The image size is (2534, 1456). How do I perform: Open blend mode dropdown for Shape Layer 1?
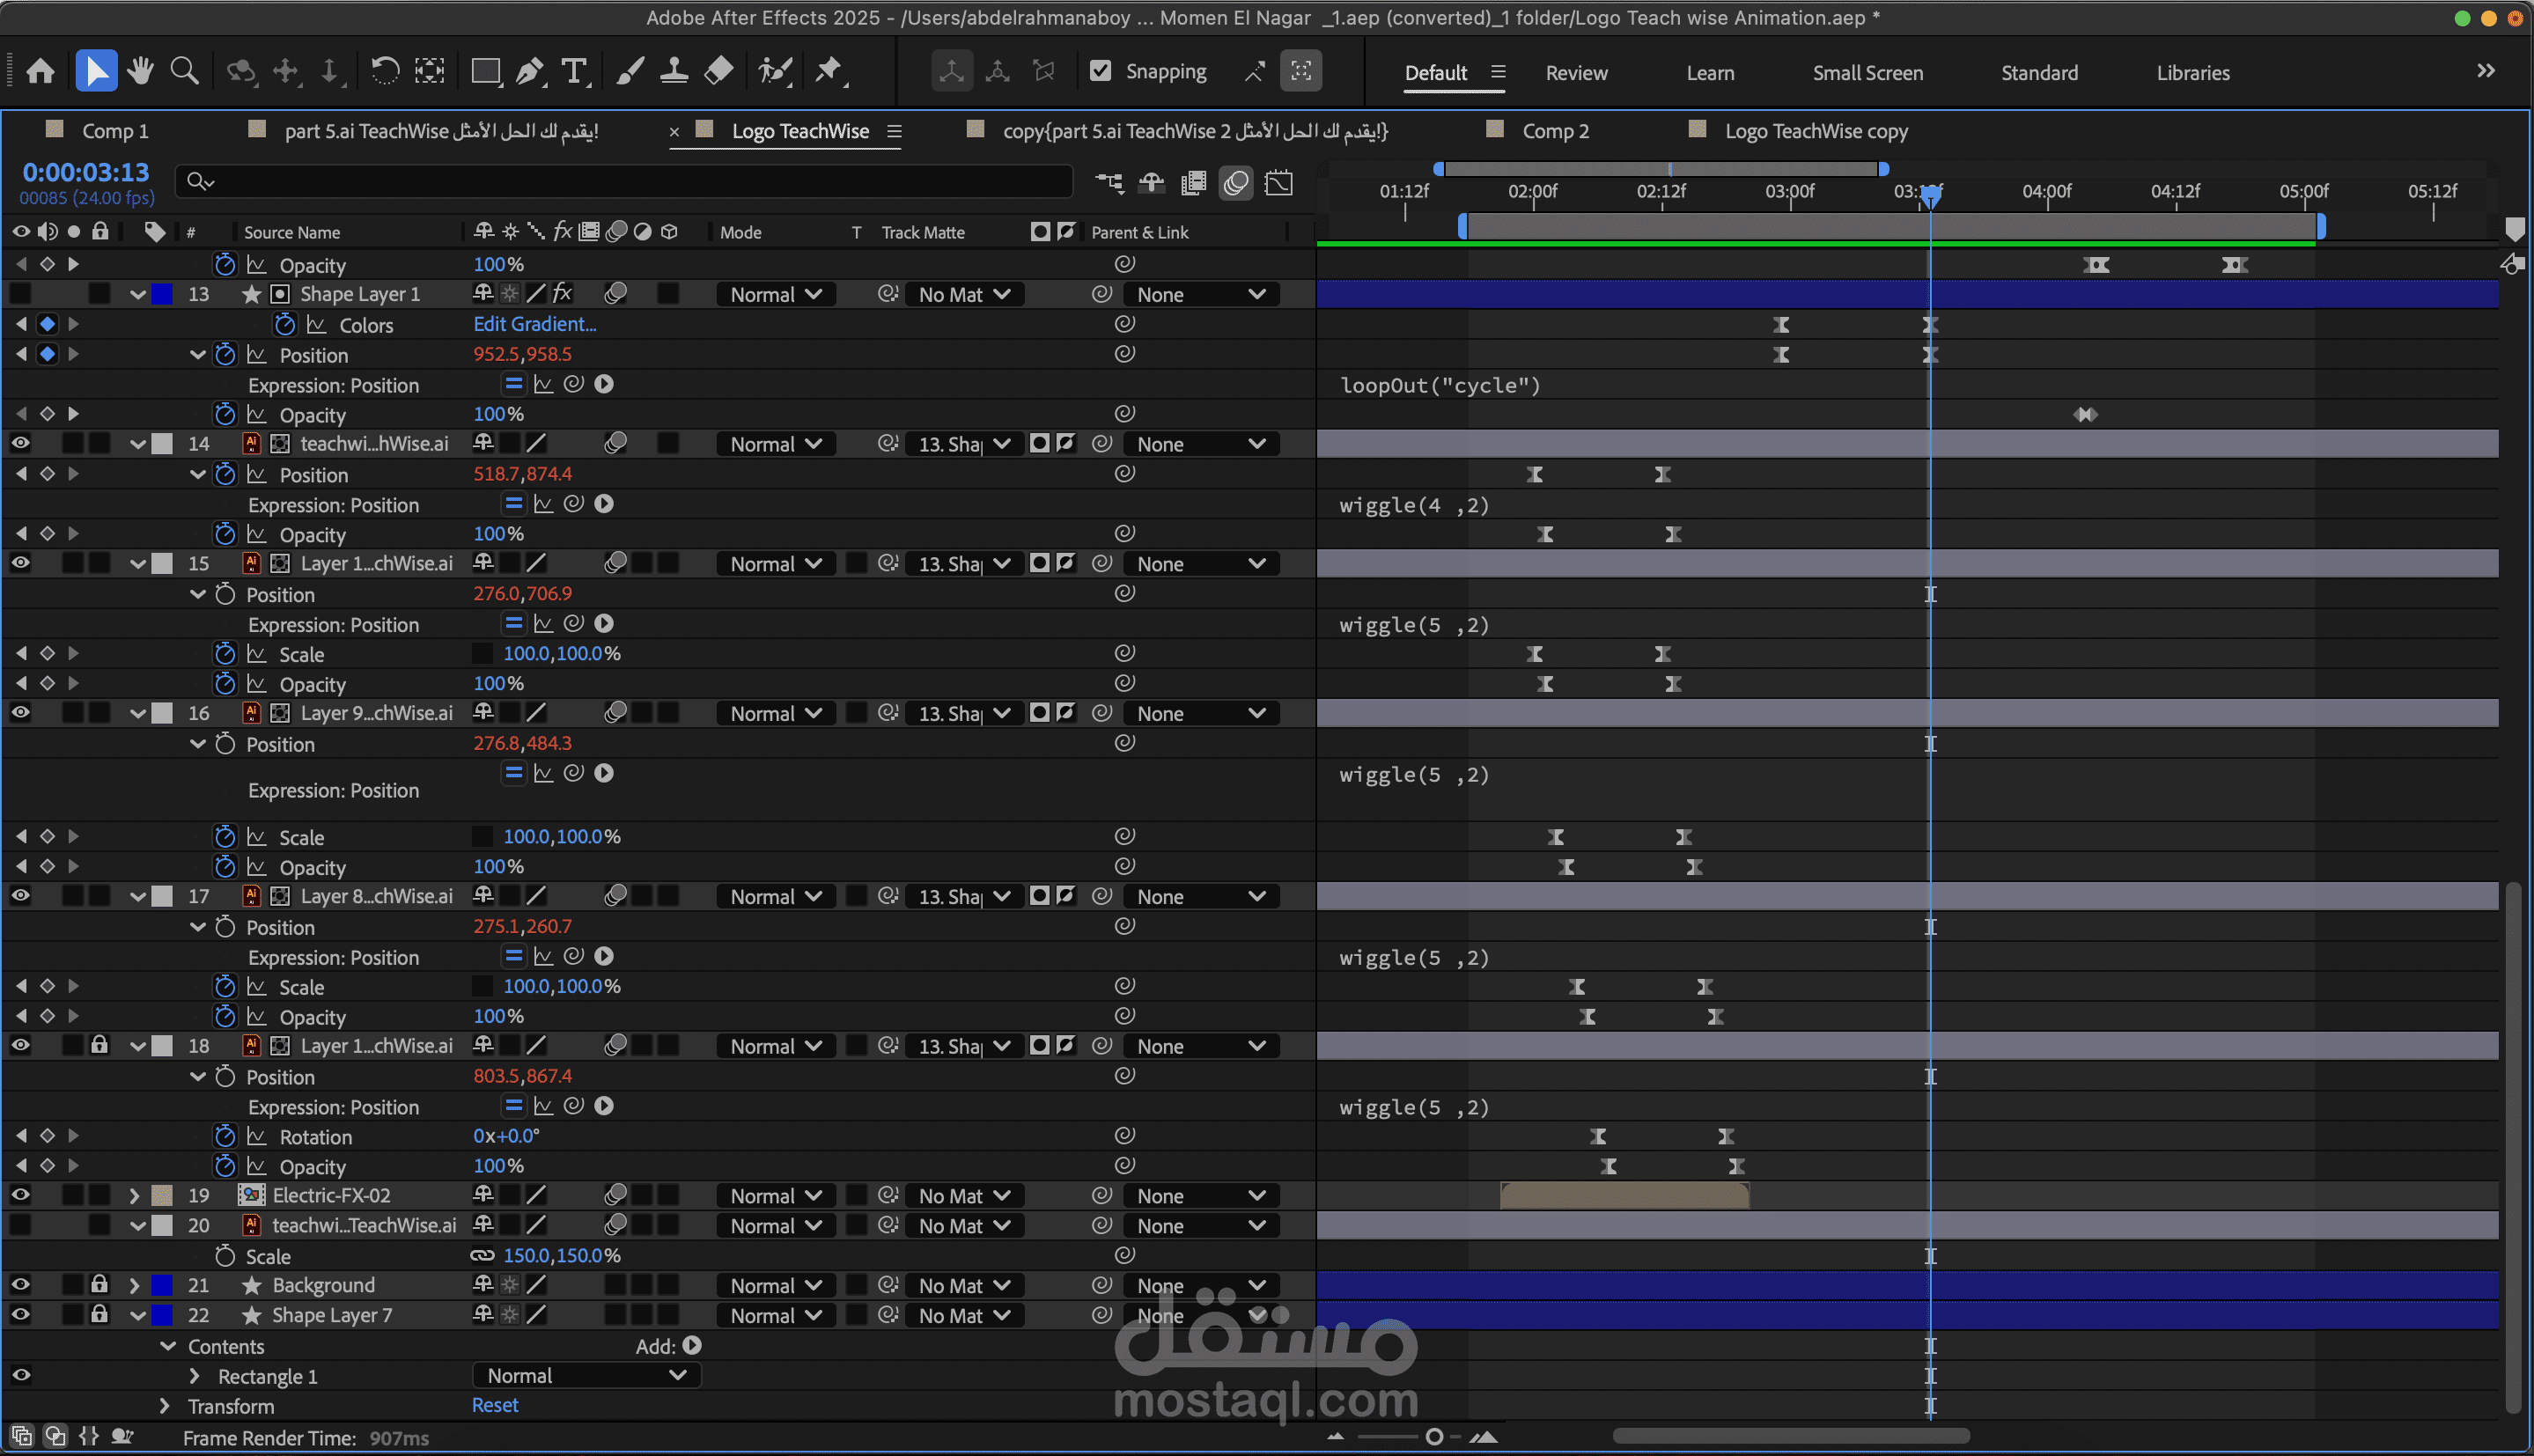point(775,294)
